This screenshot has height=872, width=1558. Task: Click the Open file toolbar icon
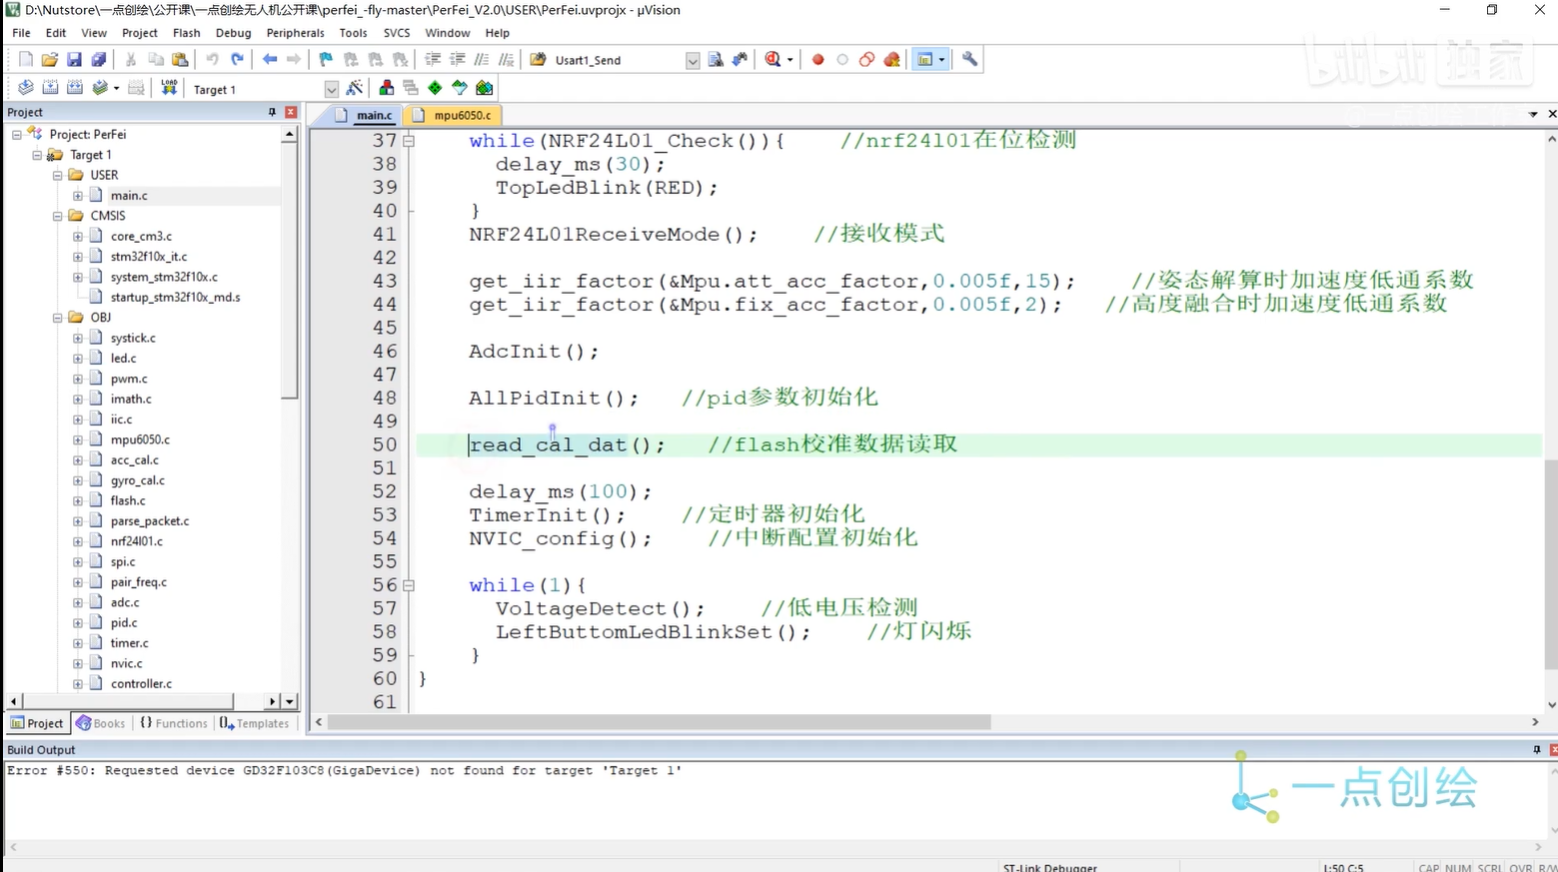click(50, 60)
